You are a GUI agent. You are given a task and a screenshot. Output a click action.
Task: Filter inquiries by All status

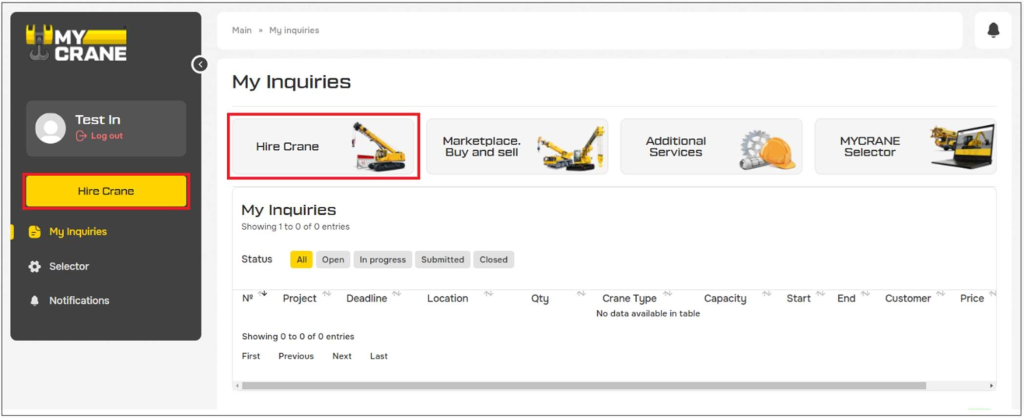pyautogui.click(x=302, y=259)
